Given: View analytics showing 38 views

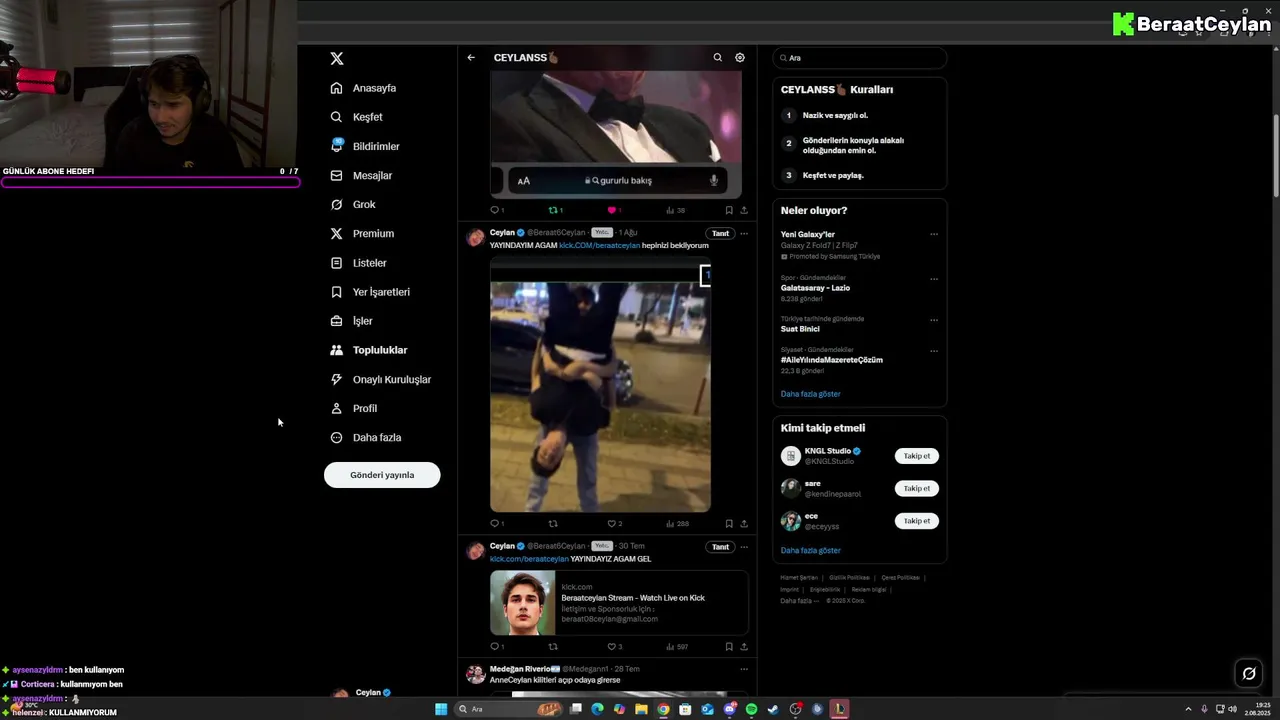Looking at the screenshot, I should 675,210.
